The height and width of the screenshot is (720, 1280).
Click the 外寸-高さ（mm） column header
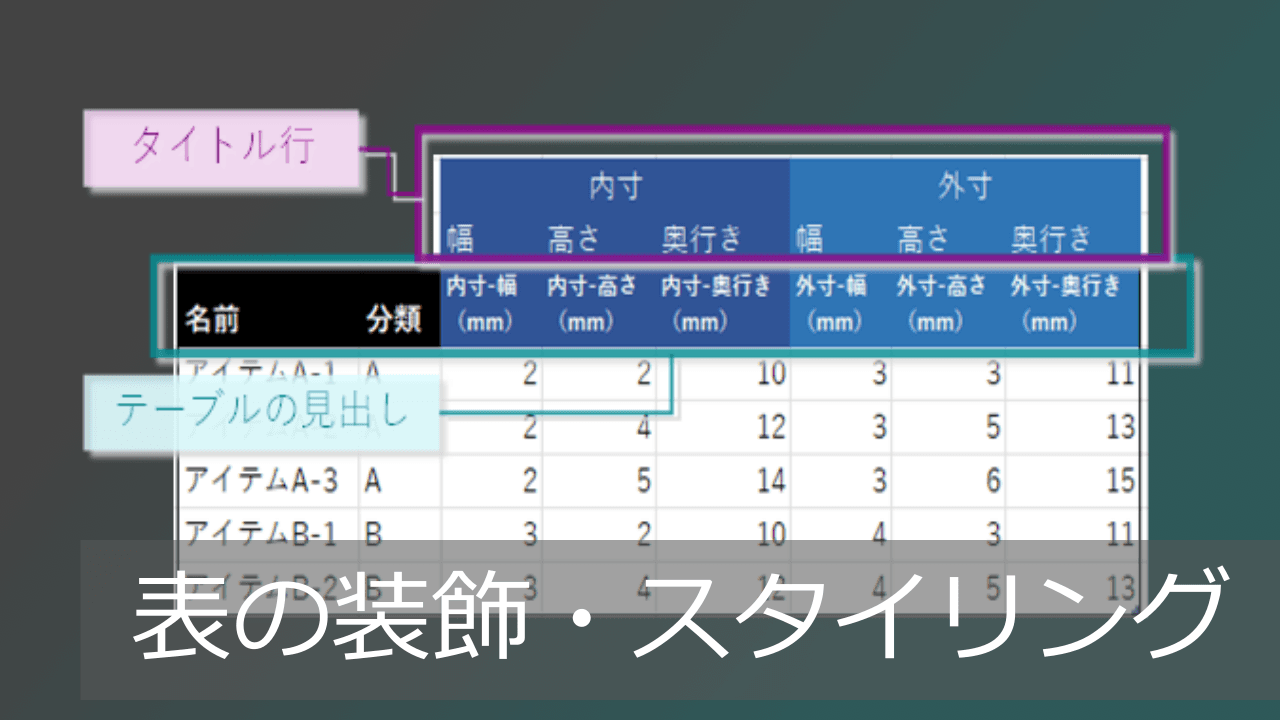point(938,303)
